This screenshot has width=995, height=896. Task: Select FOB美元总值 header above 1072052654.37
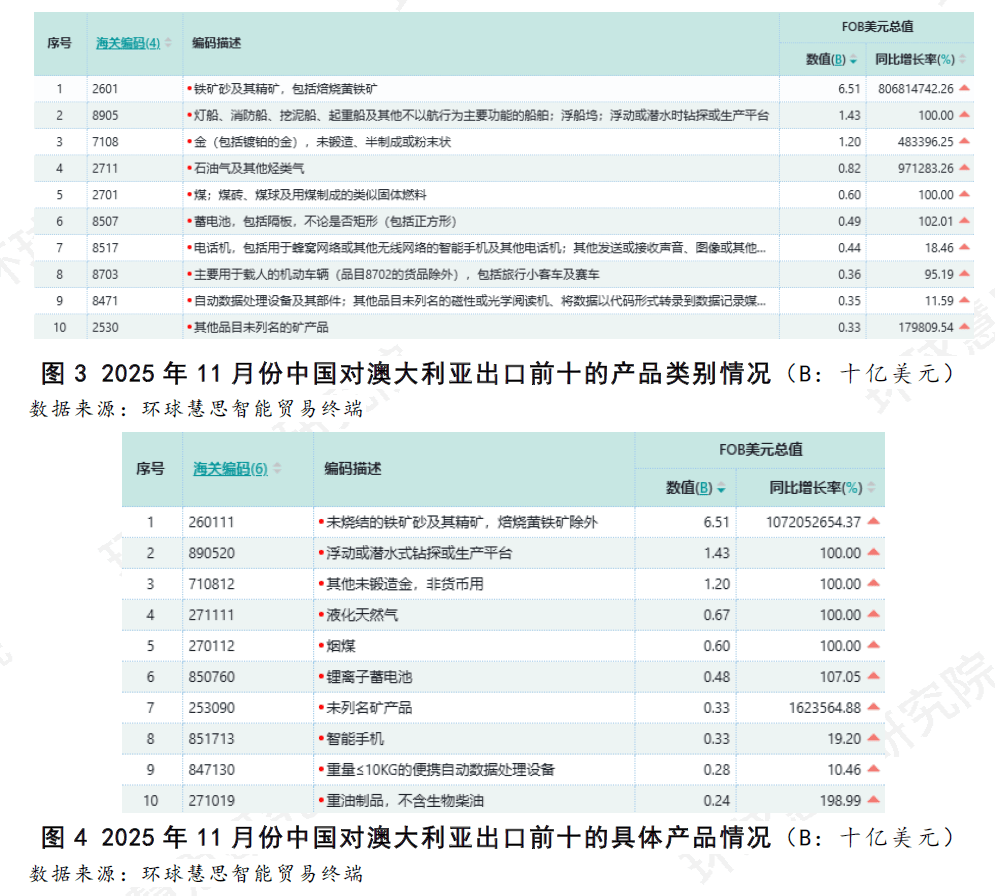[760, 450]
